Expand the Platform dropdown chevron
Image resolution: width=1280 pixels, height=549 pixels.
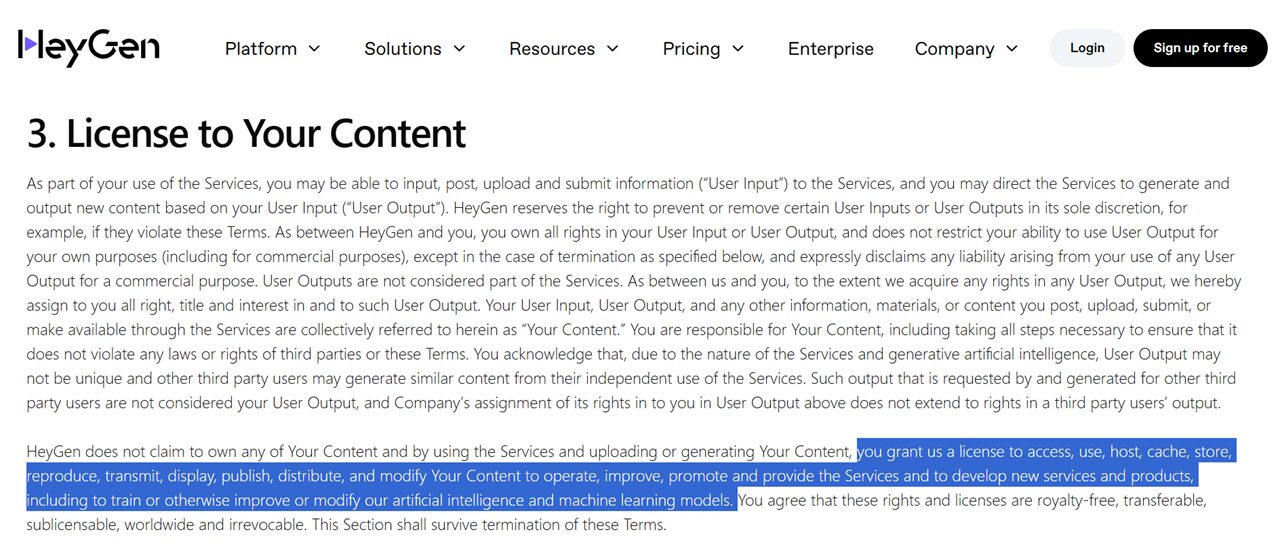click(x=314, y=49)
